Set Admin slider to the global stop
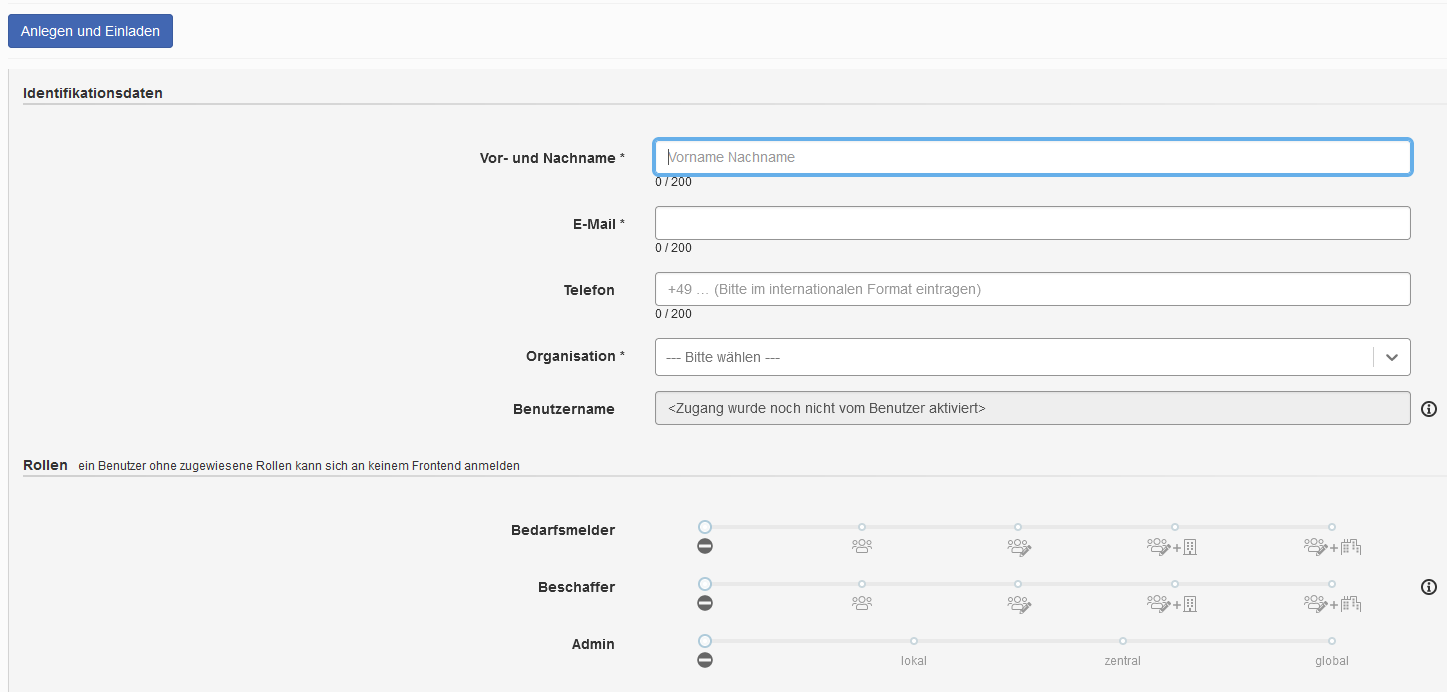The height and width of the screenshot is (692, 1447). pos(1332,641)
